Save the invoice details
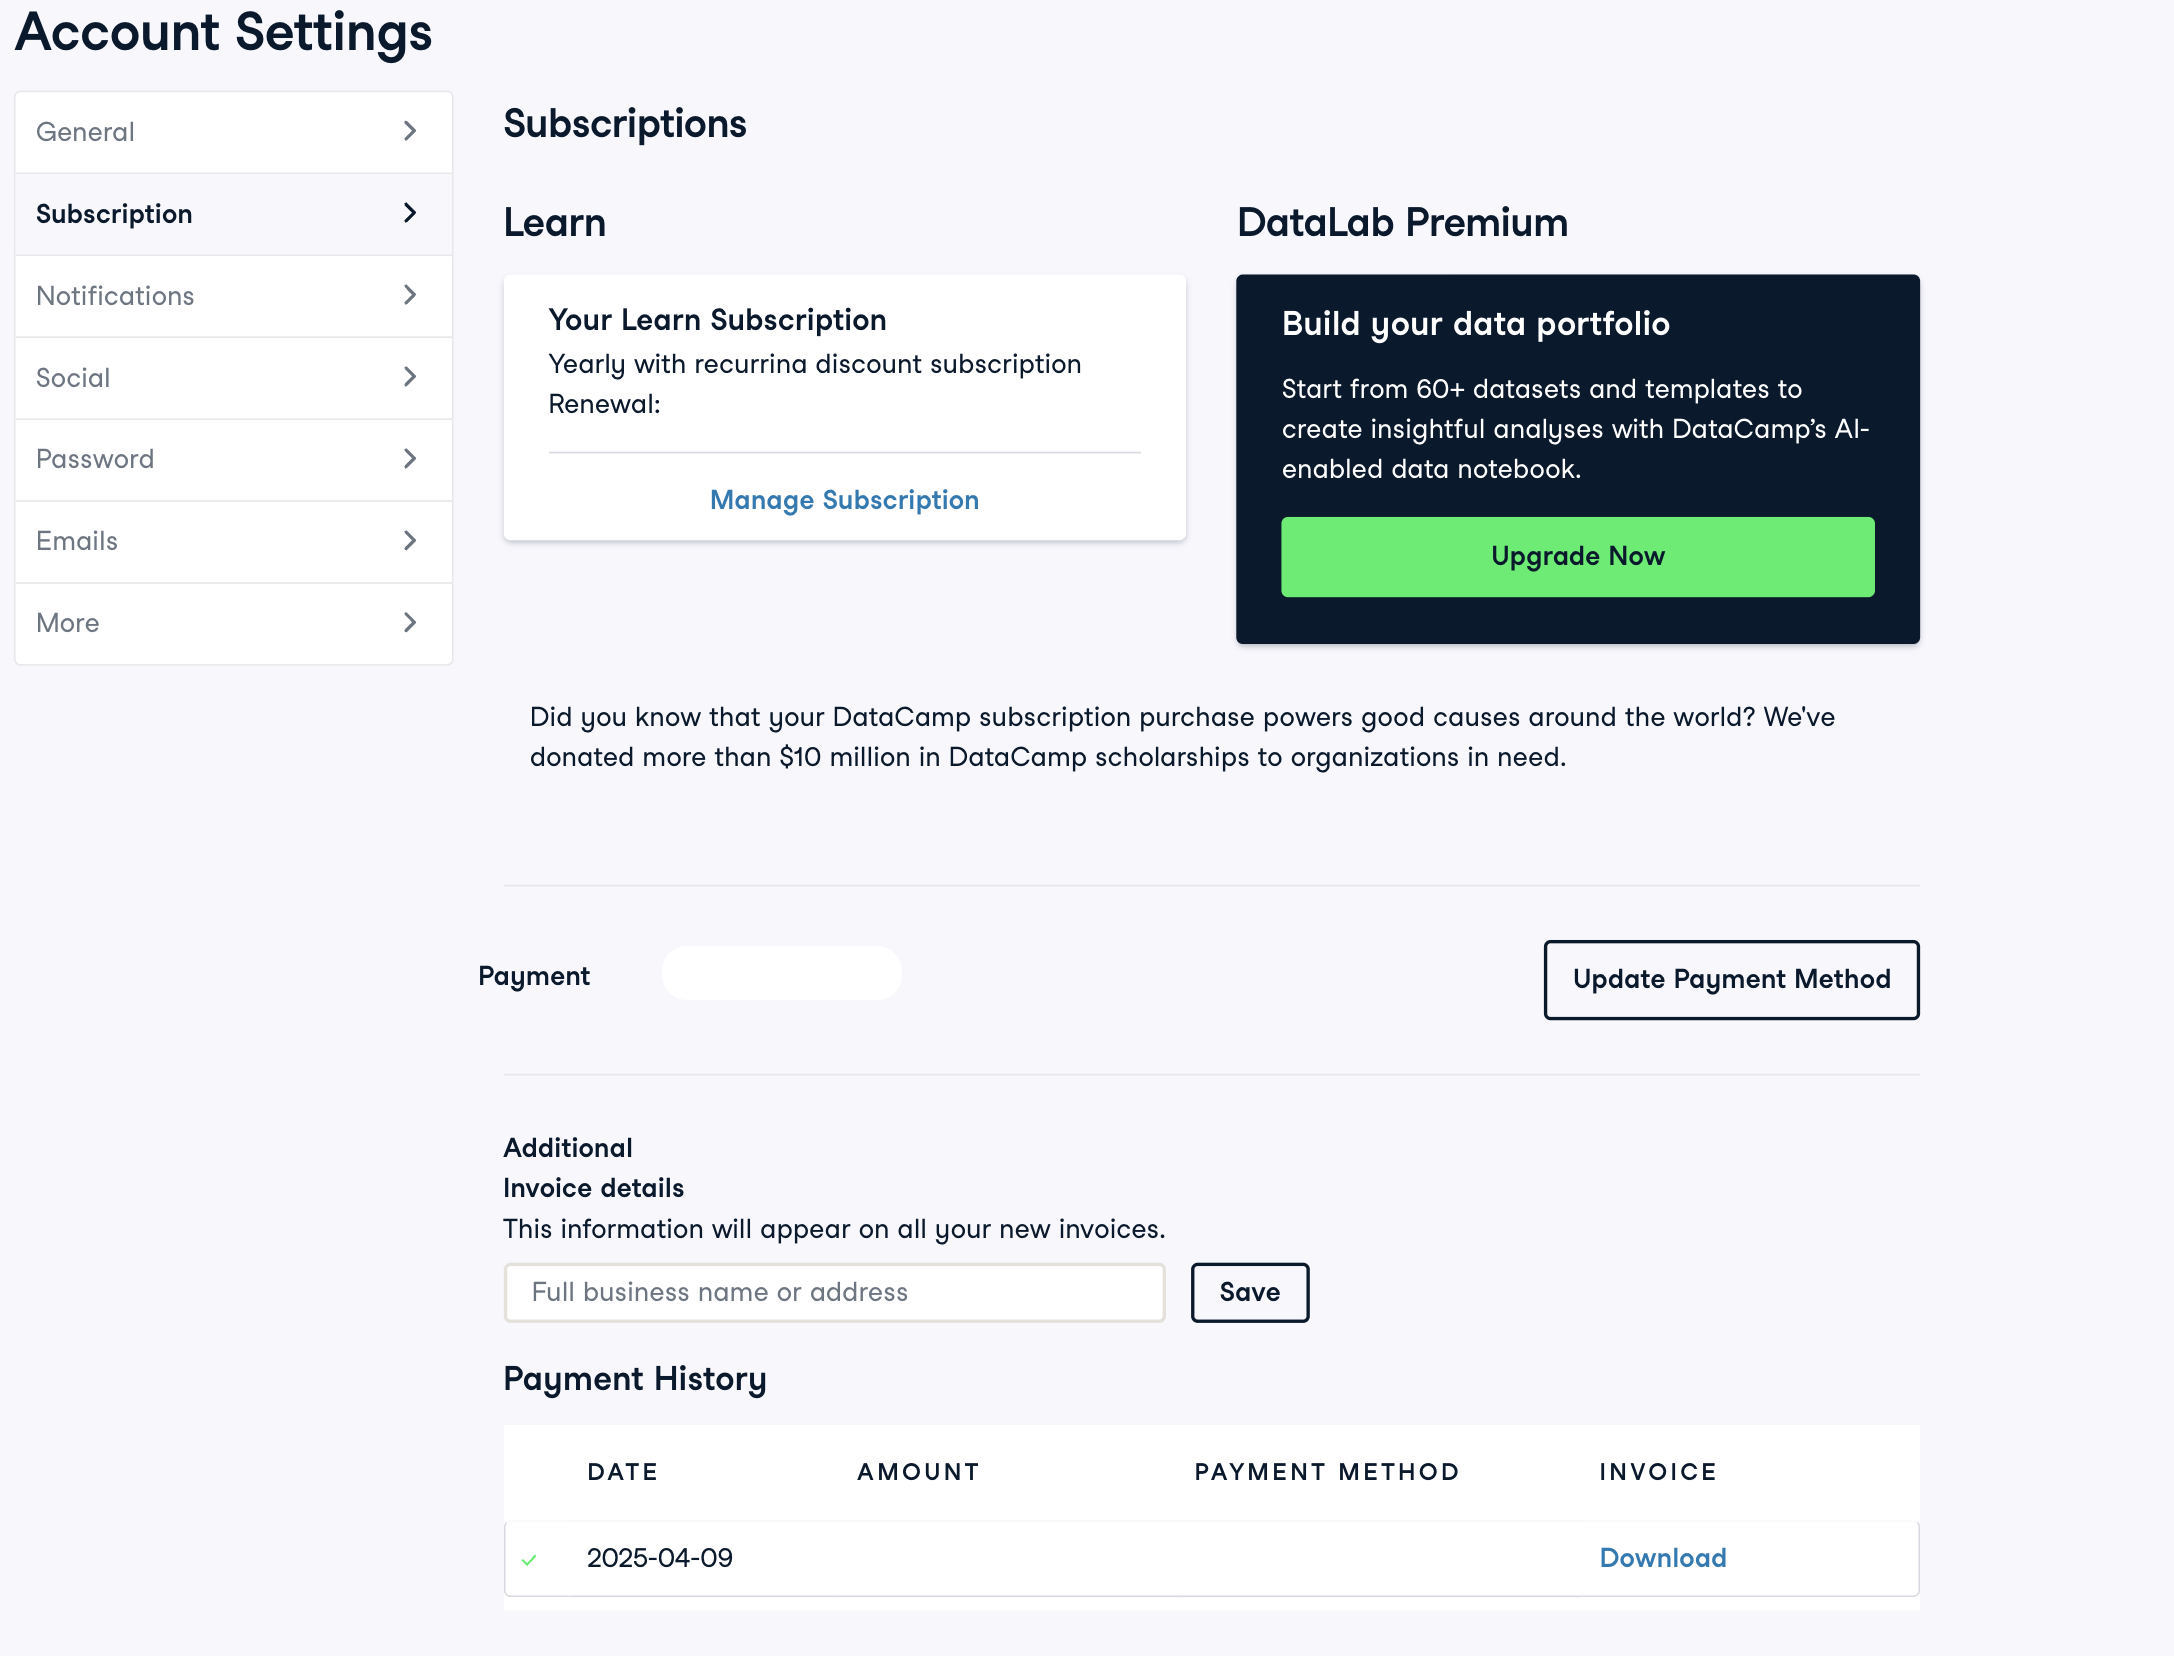The height and width of the screenshot is (1656, 2174). 1249,1292
